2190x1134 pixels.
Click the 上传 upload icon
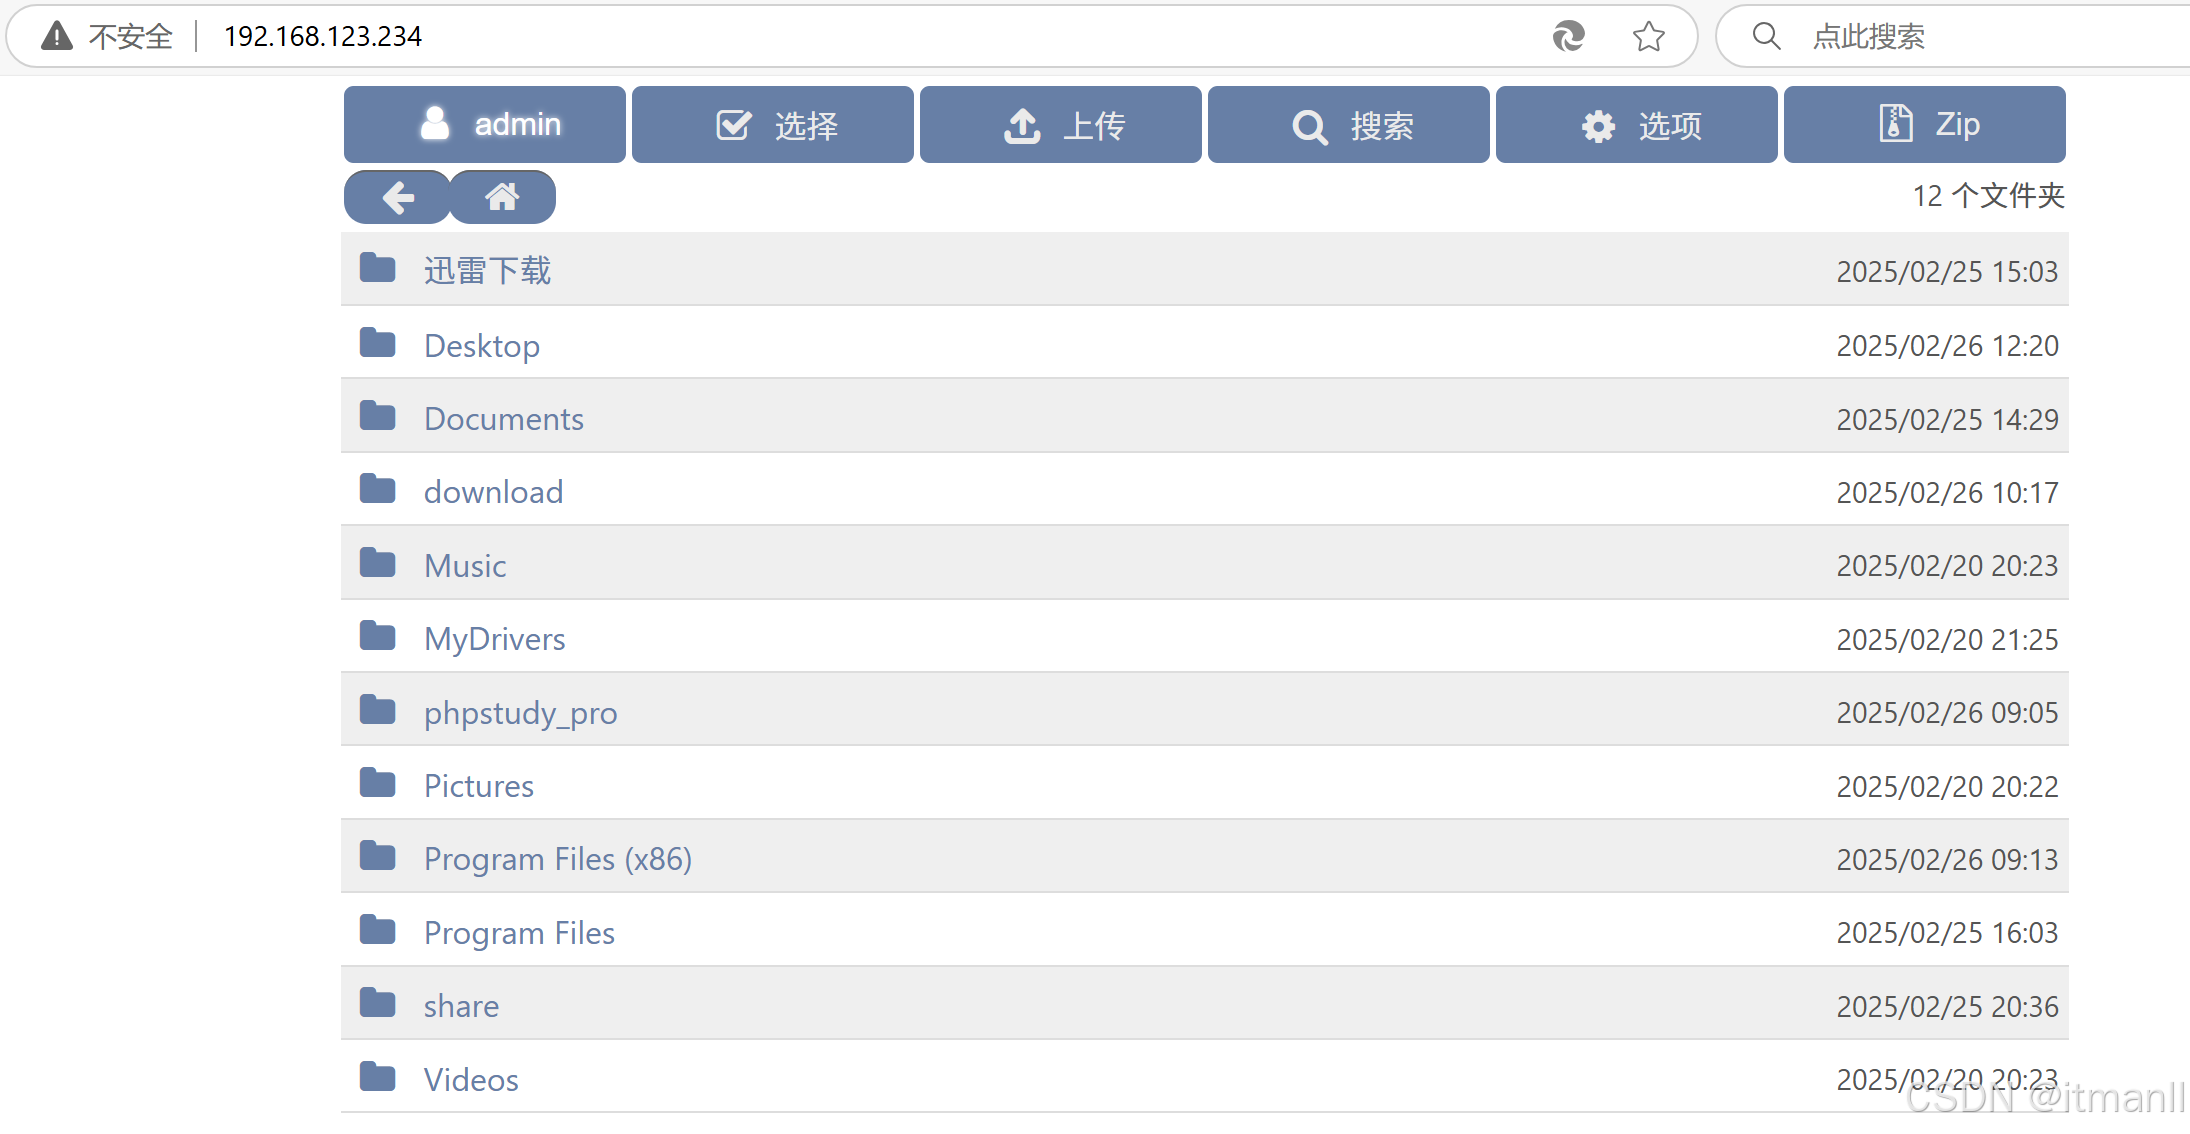pyautogui.click(x=1021, y=124)
